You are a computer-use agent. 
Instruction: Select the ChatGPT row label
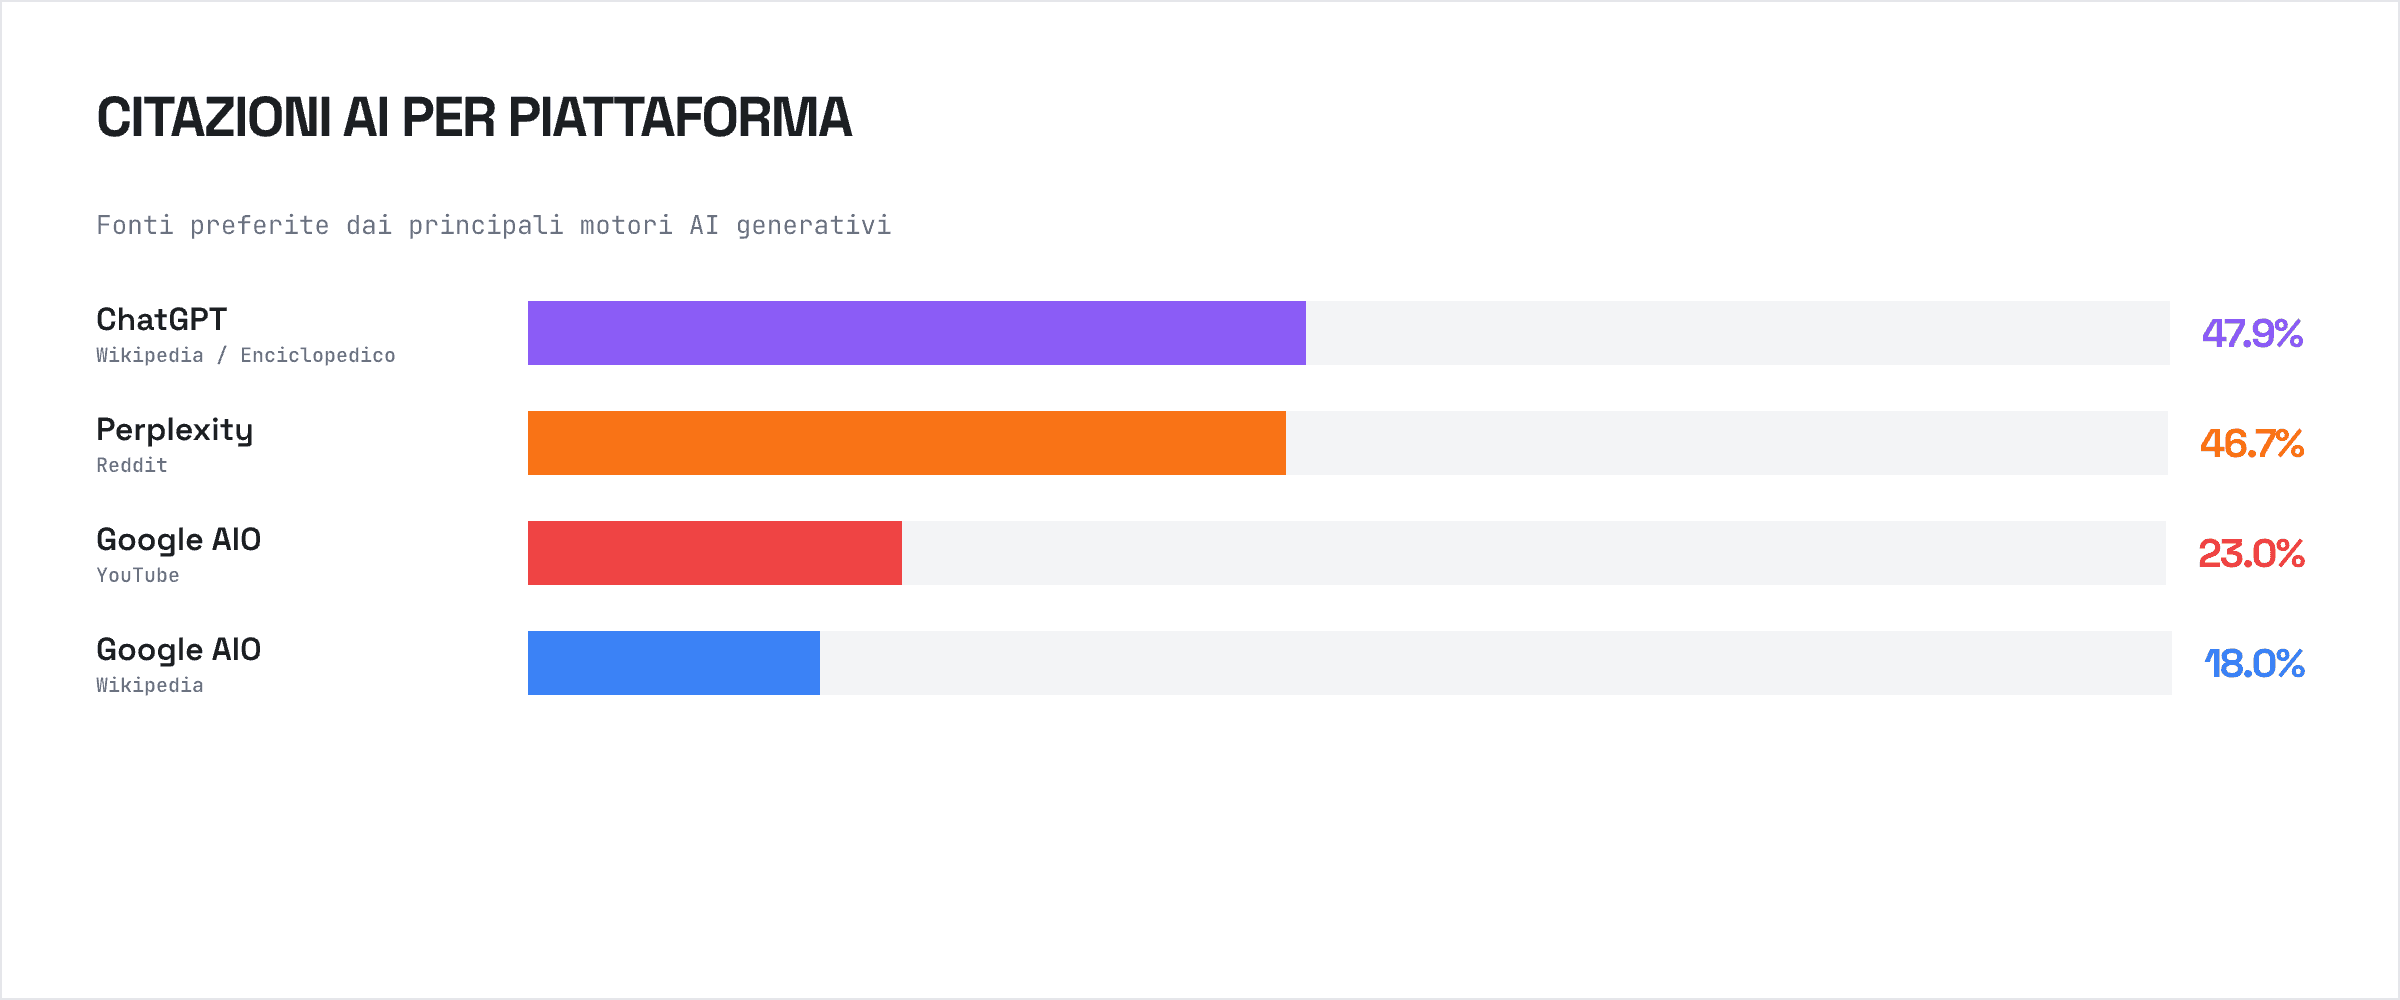tap(162, 319)
